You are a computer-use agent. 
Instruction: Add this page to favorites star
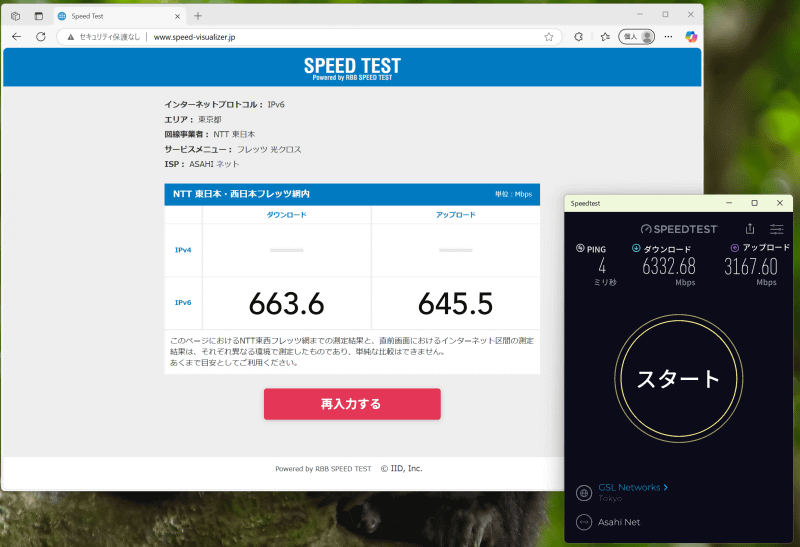[548, 37]
